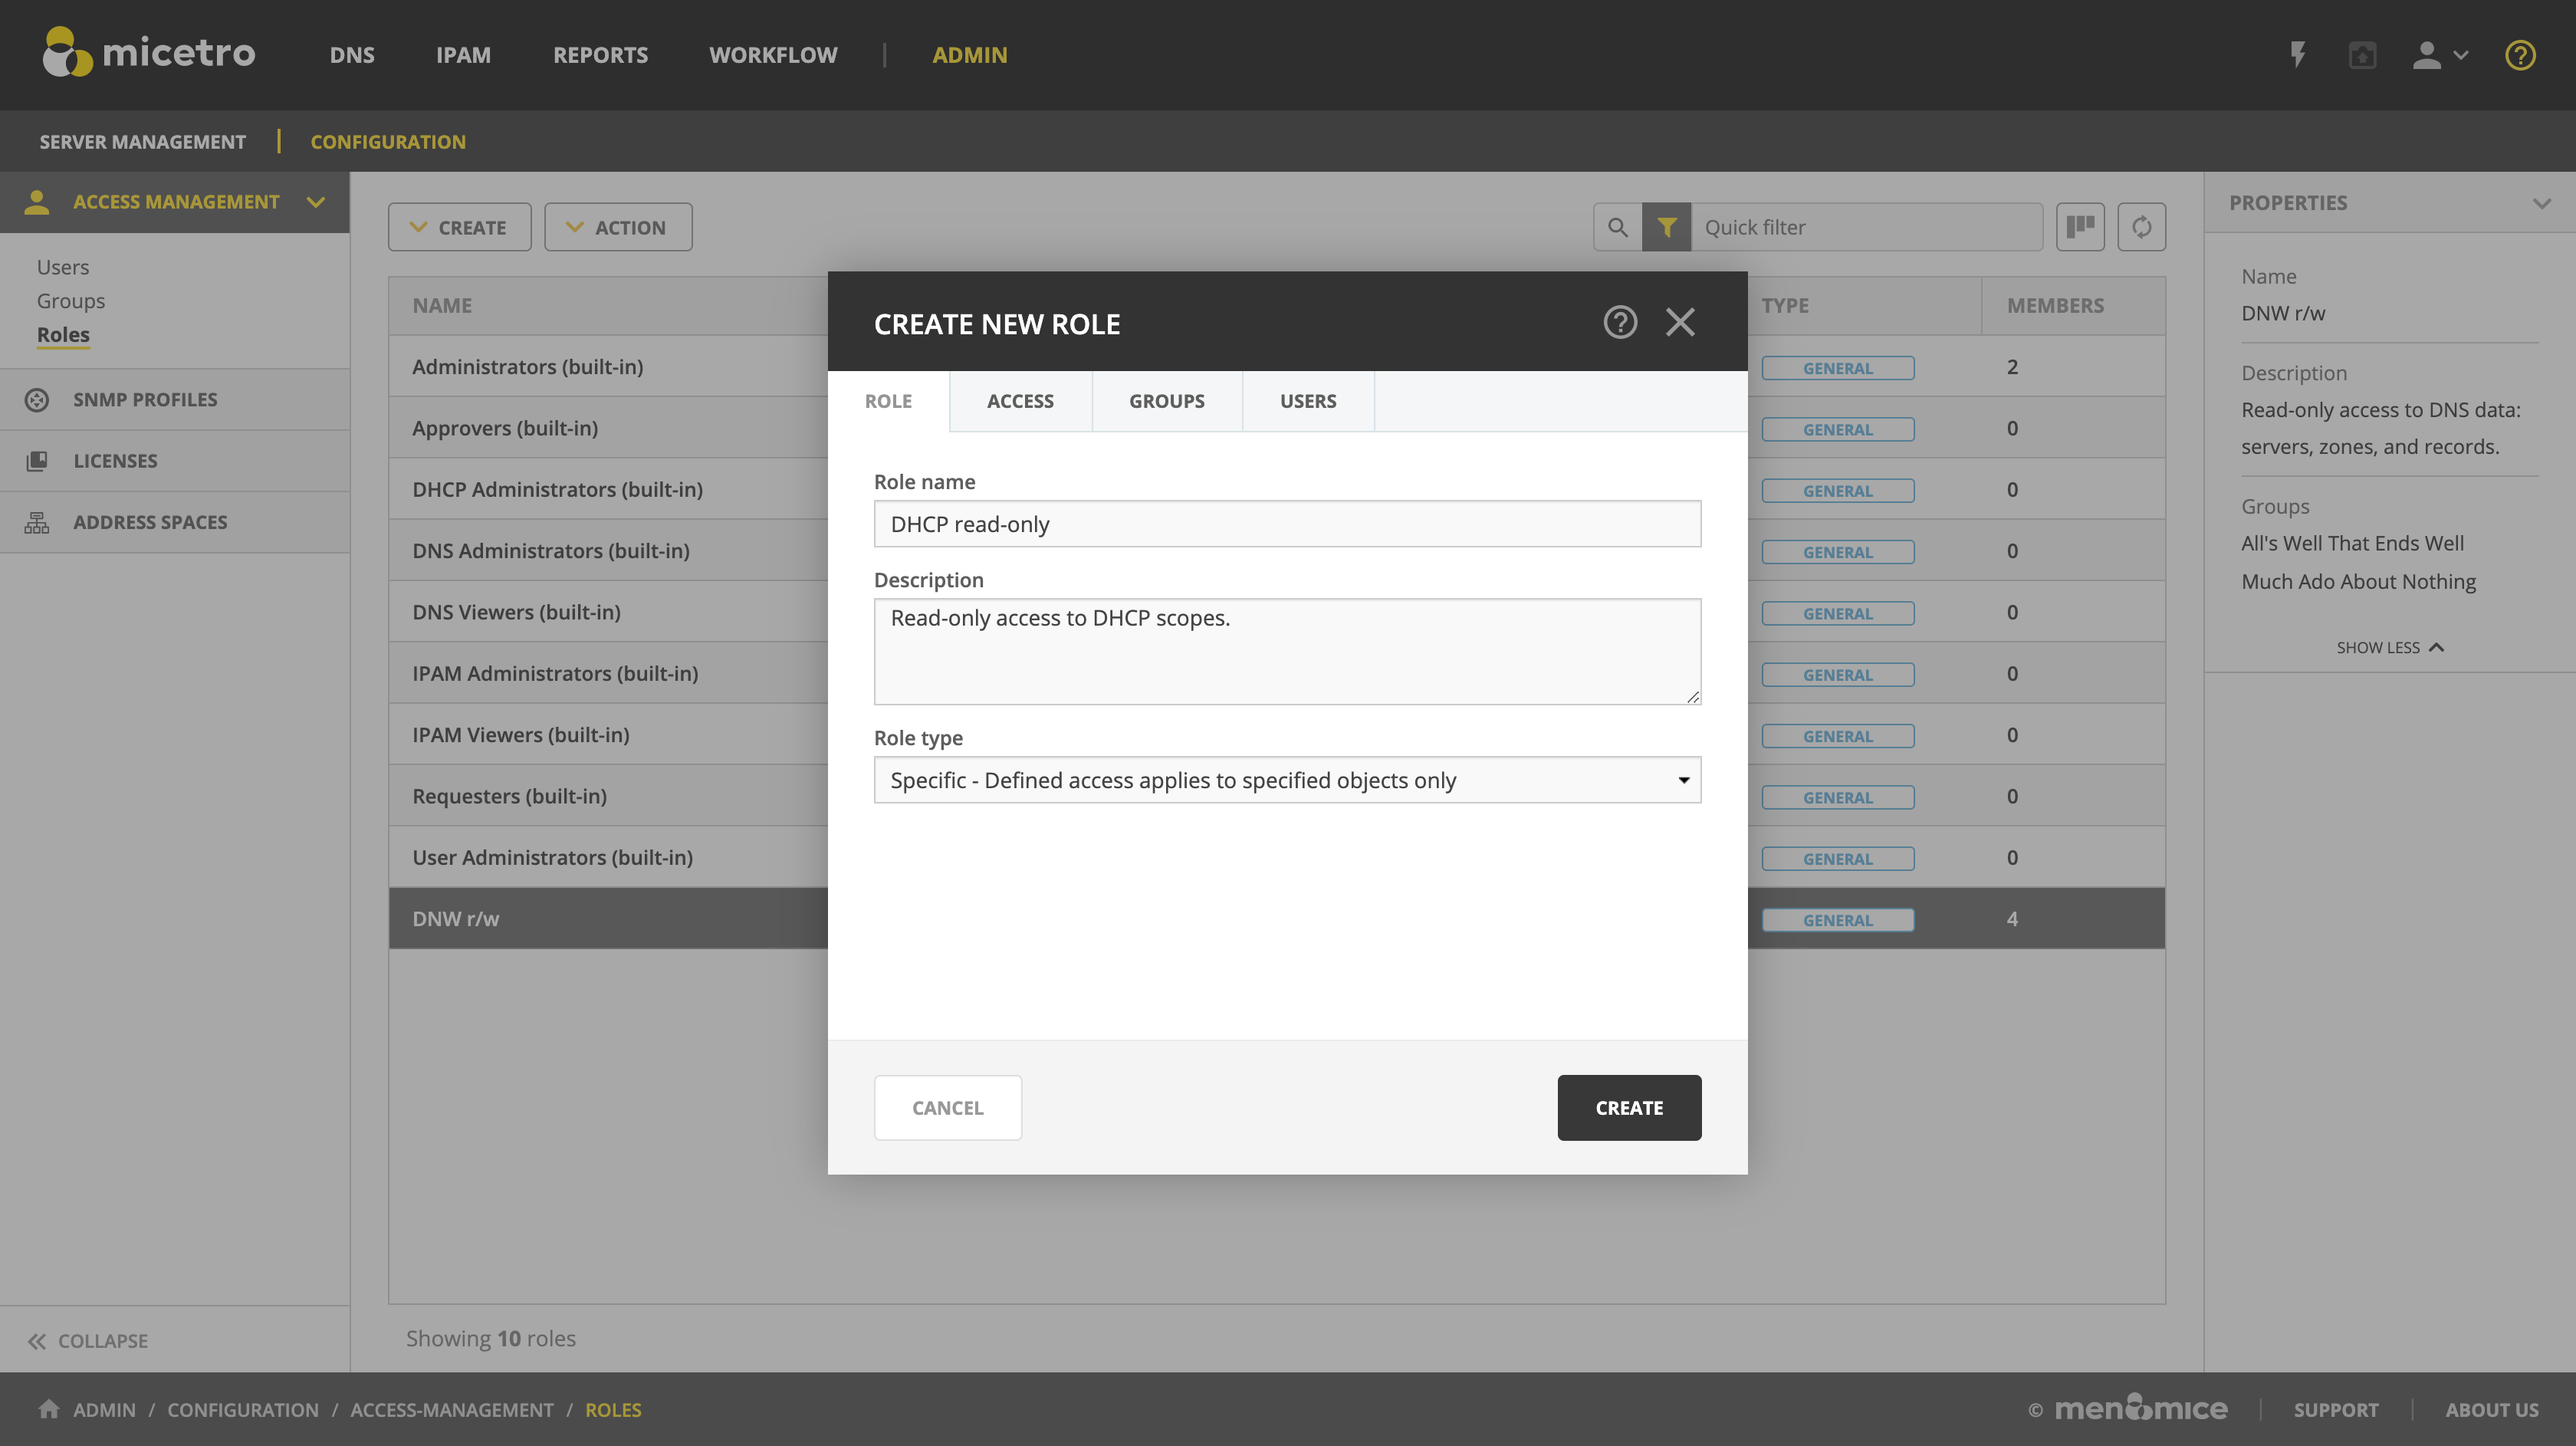The width and height of the screenshot is (2576, 1446).
Task: Open the column layout view icon
Action: pos(2080,227)
